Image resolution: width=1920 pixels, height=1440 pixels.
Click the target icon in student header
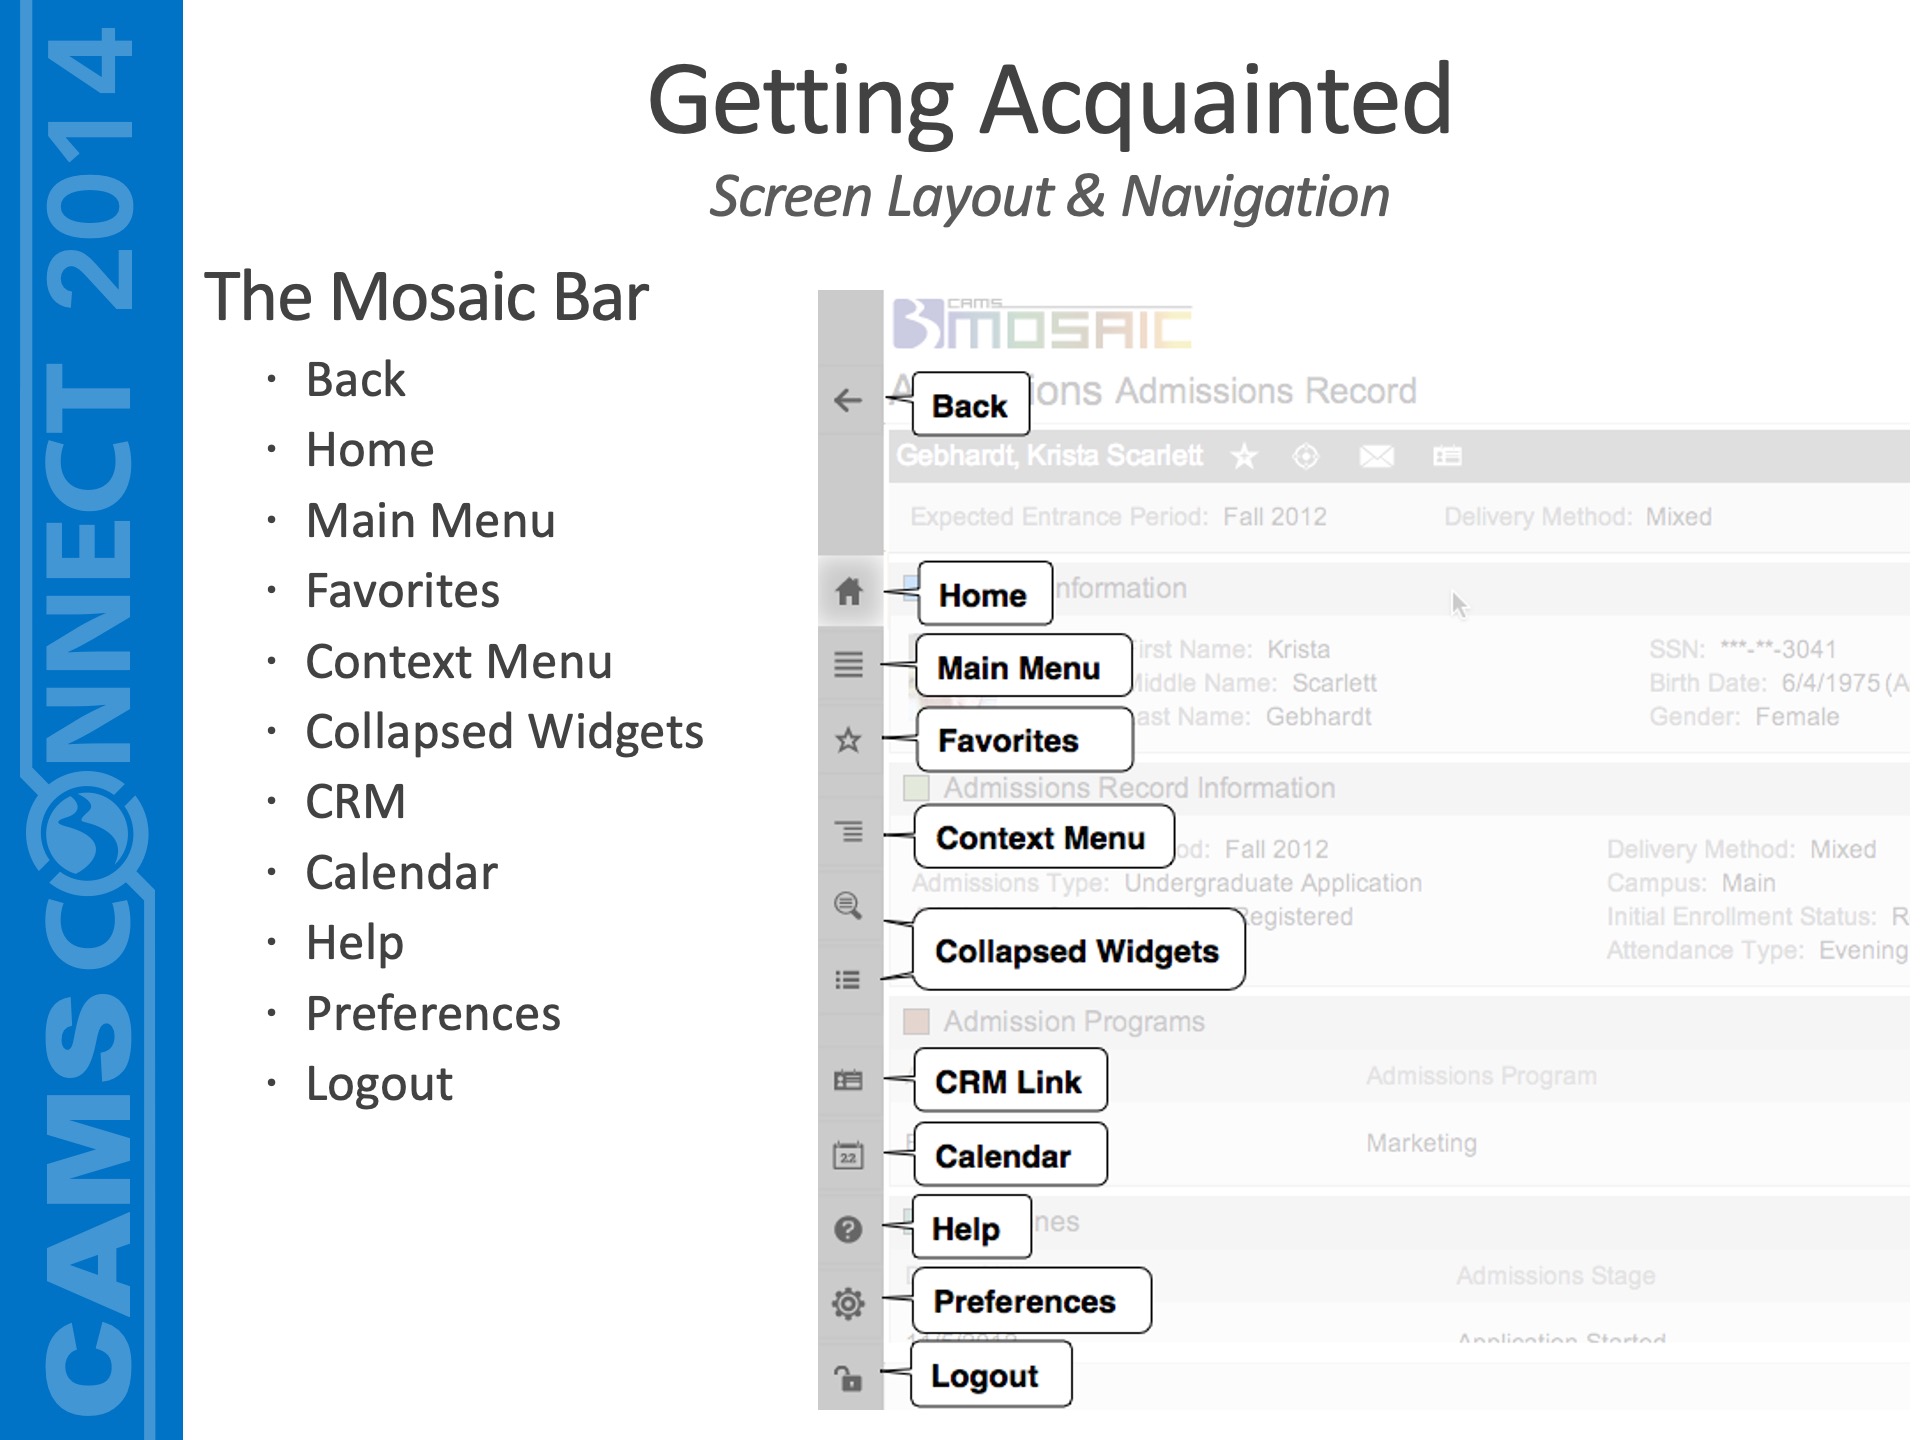pyautogui.click(x=1306, y=457)
